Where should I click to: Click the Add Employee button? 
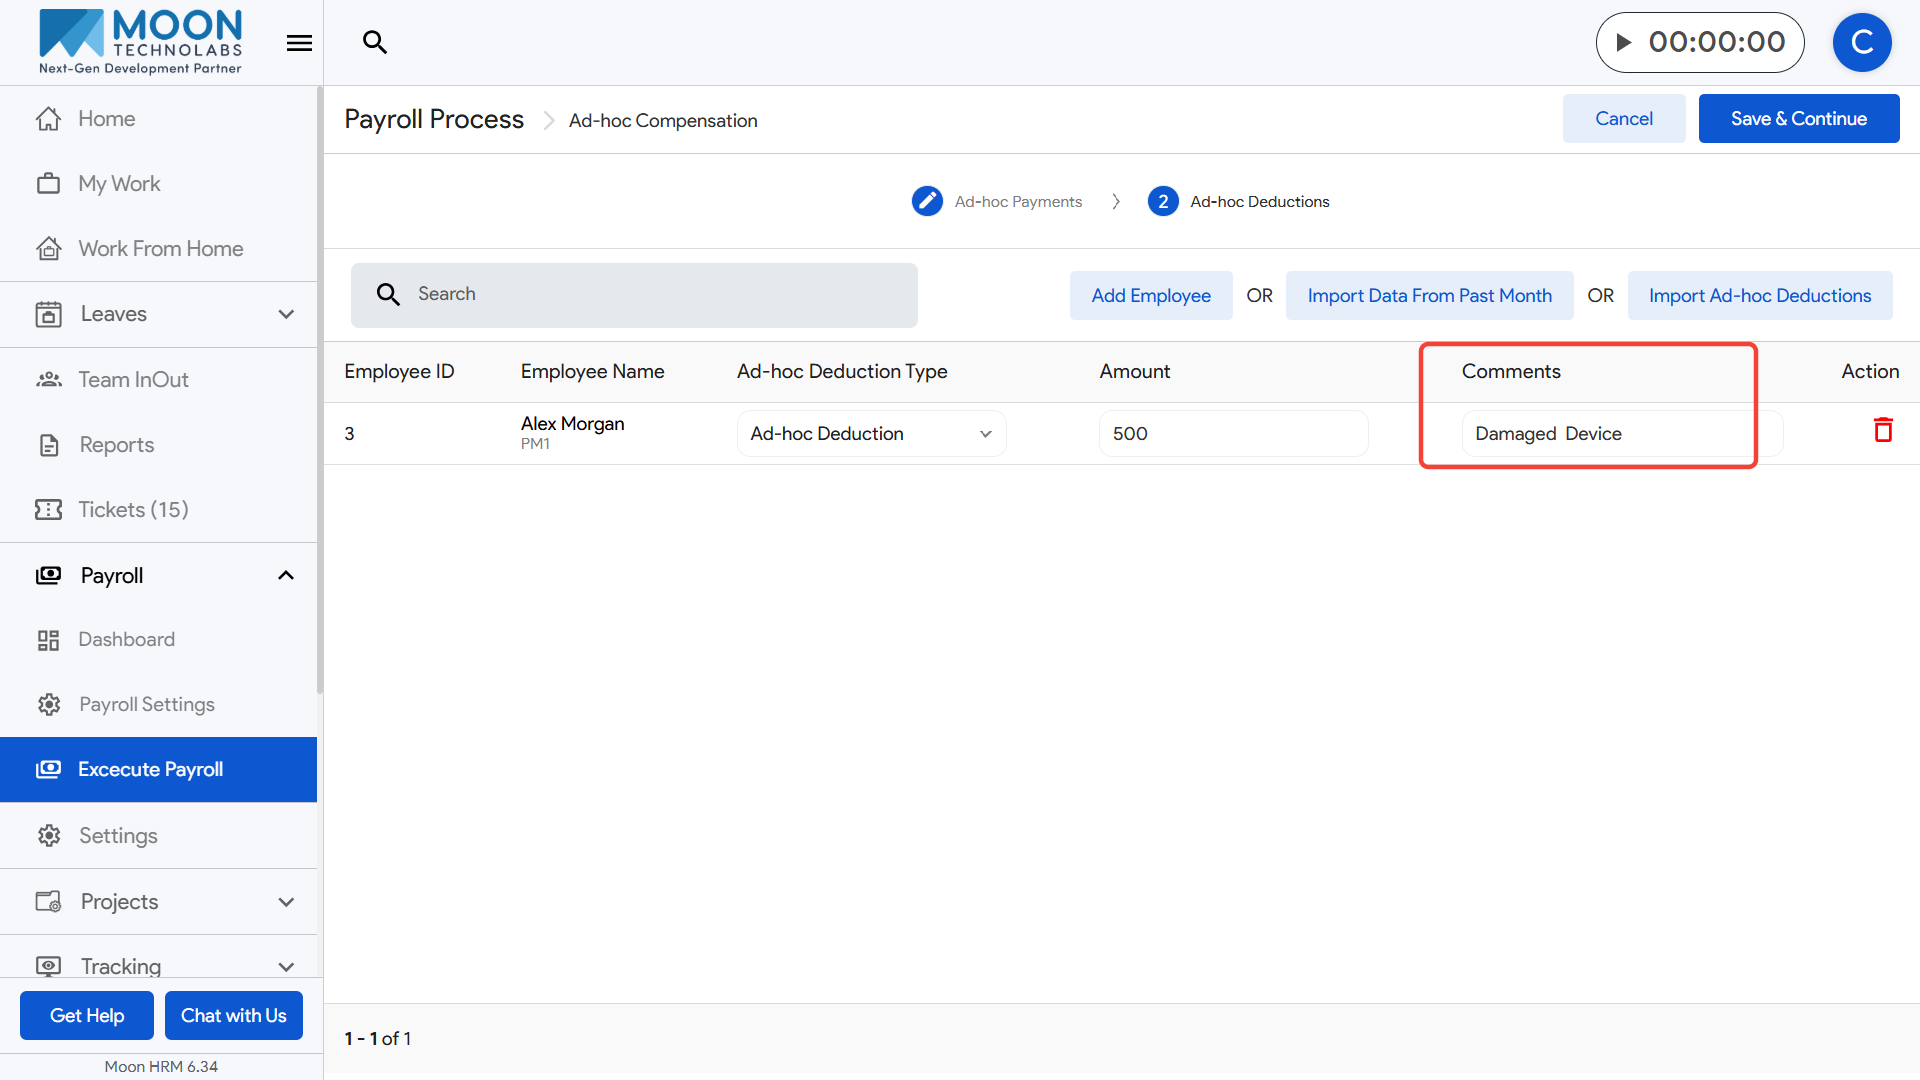1150,296
